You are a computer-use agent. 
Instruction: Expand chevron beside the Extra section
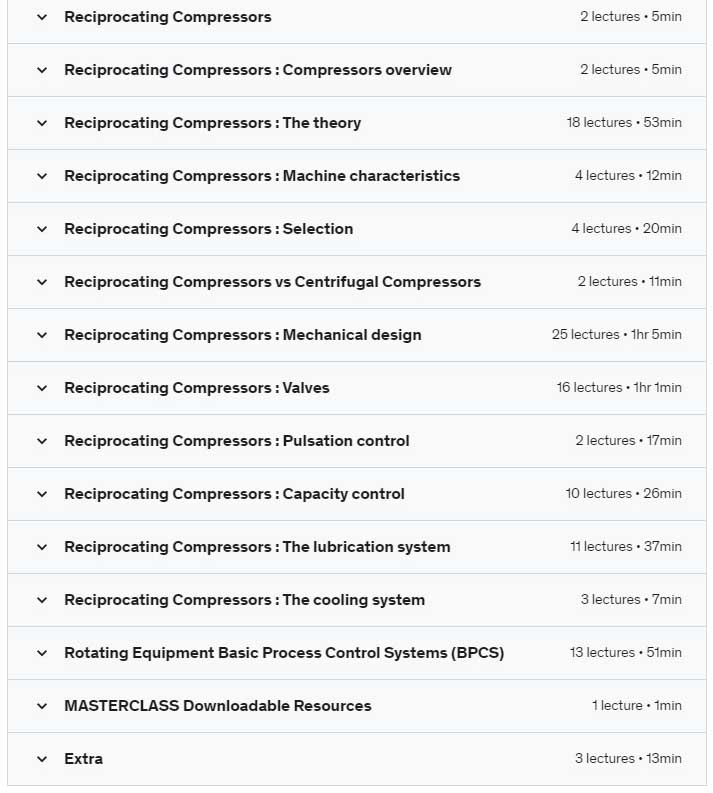(42, 759)
